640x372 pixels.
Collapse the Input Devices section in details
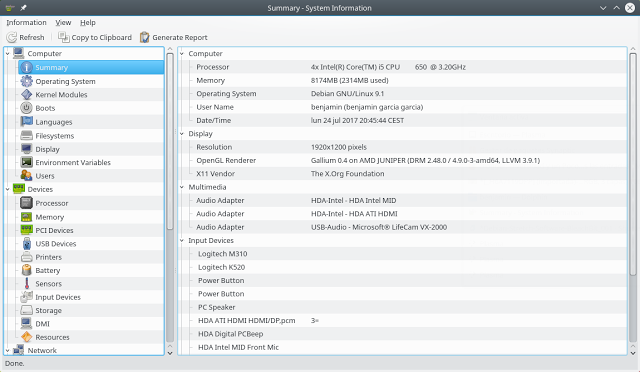pos(182,241)
